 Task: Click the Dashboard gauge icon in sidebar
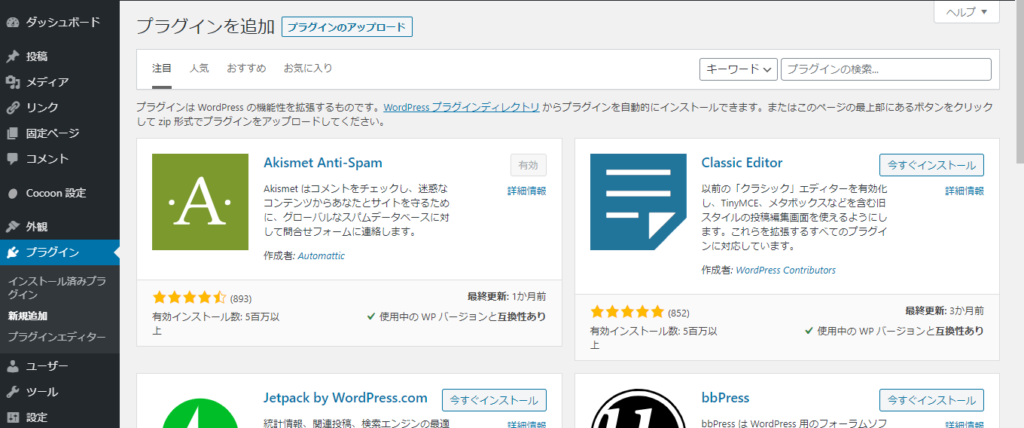pyautogui.click(x=12, y=22)
